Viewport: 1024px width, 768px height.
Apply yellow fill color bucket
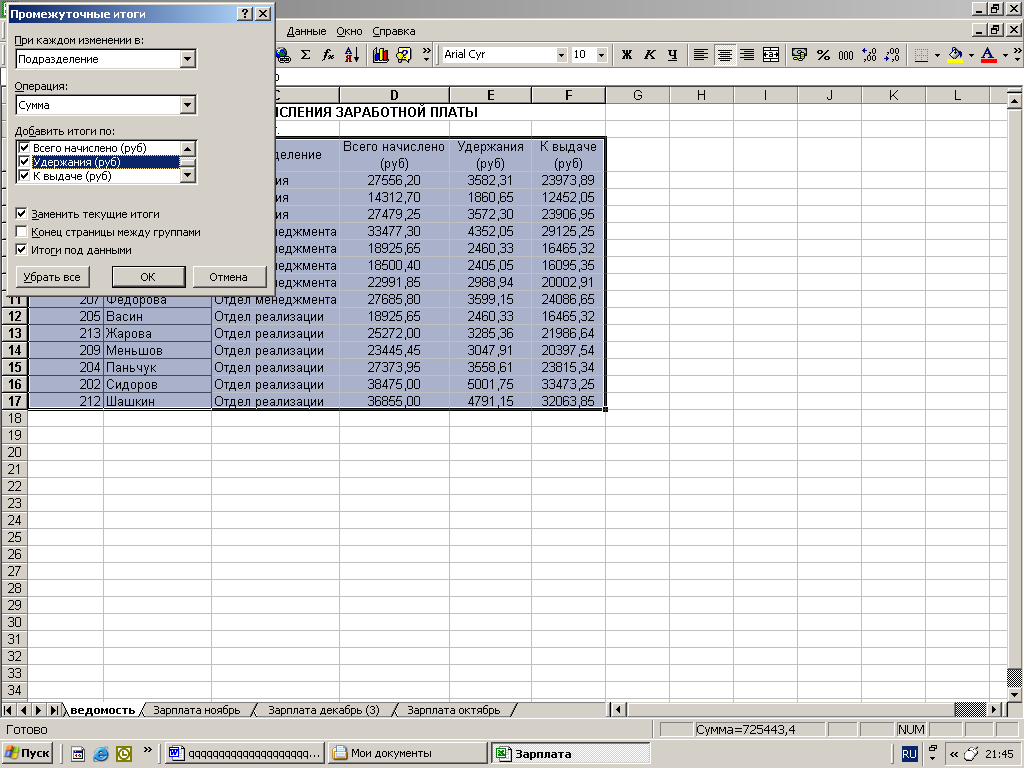tap(955, 55)
